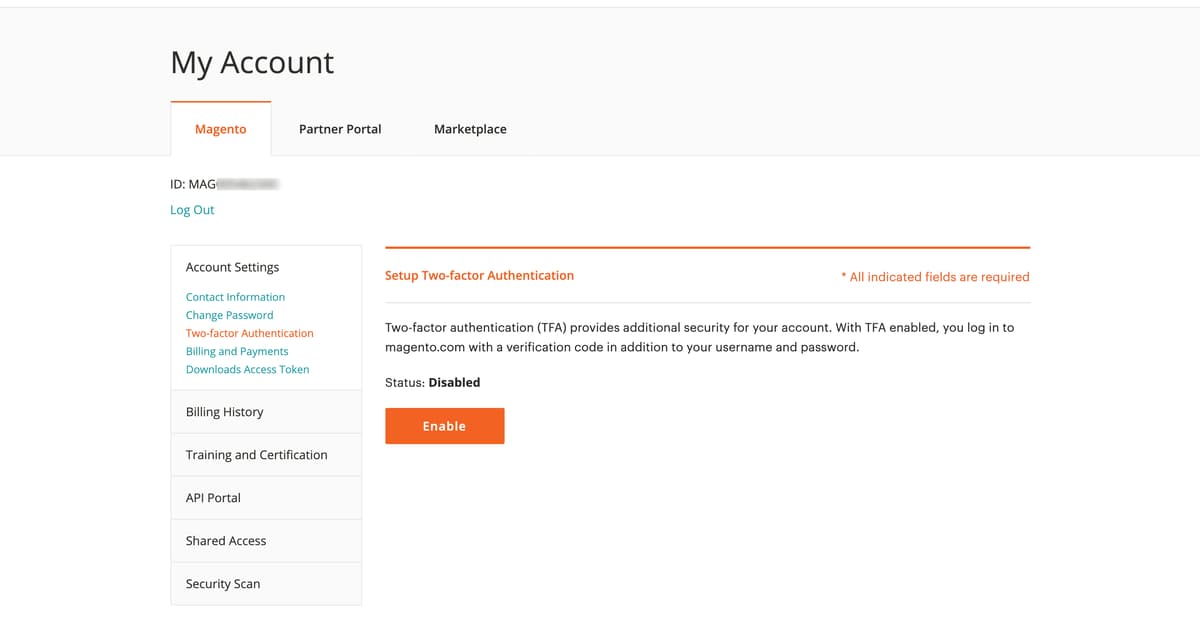
Task: Navigate to Downloads Access Token
Action: point(247,369)
